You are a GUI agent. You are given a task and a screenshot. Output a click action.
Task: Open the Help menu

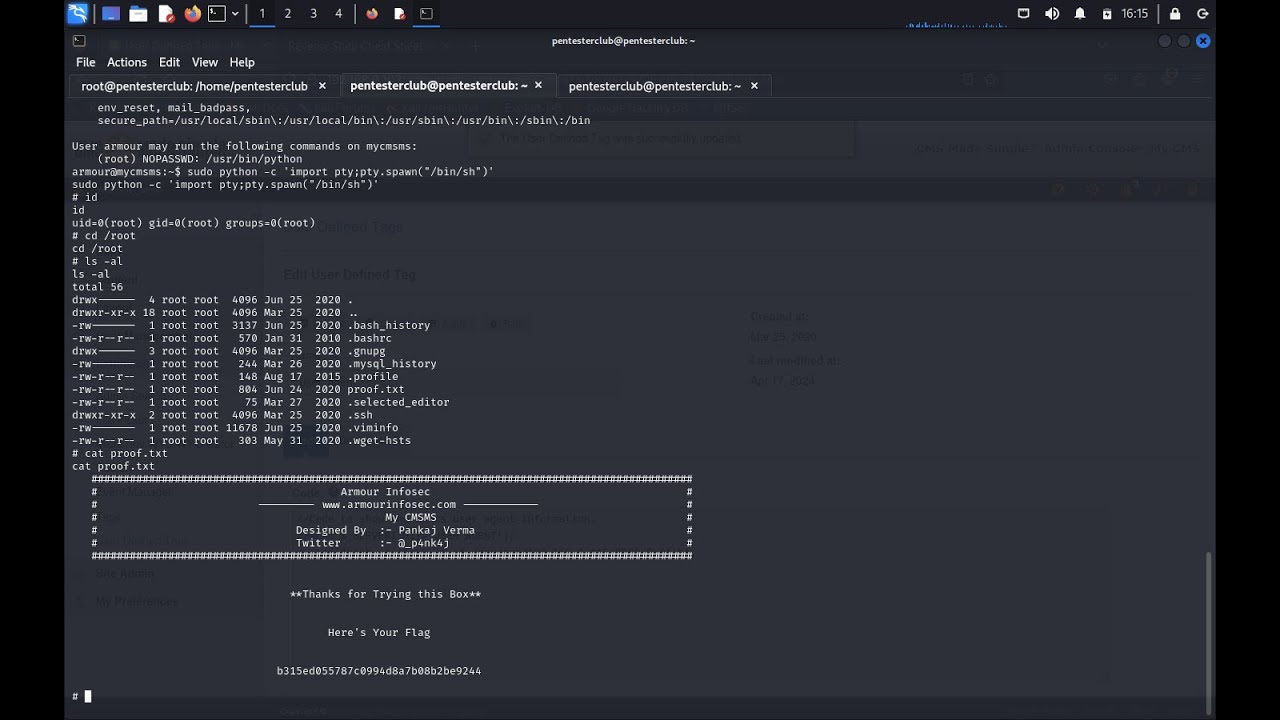(242, 62)
